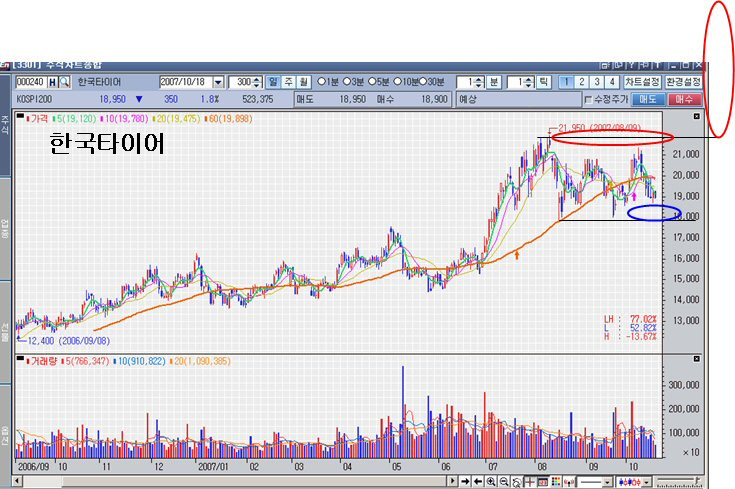
Task: Click the date field showing 2007/10/18
Action: [186, 82]
